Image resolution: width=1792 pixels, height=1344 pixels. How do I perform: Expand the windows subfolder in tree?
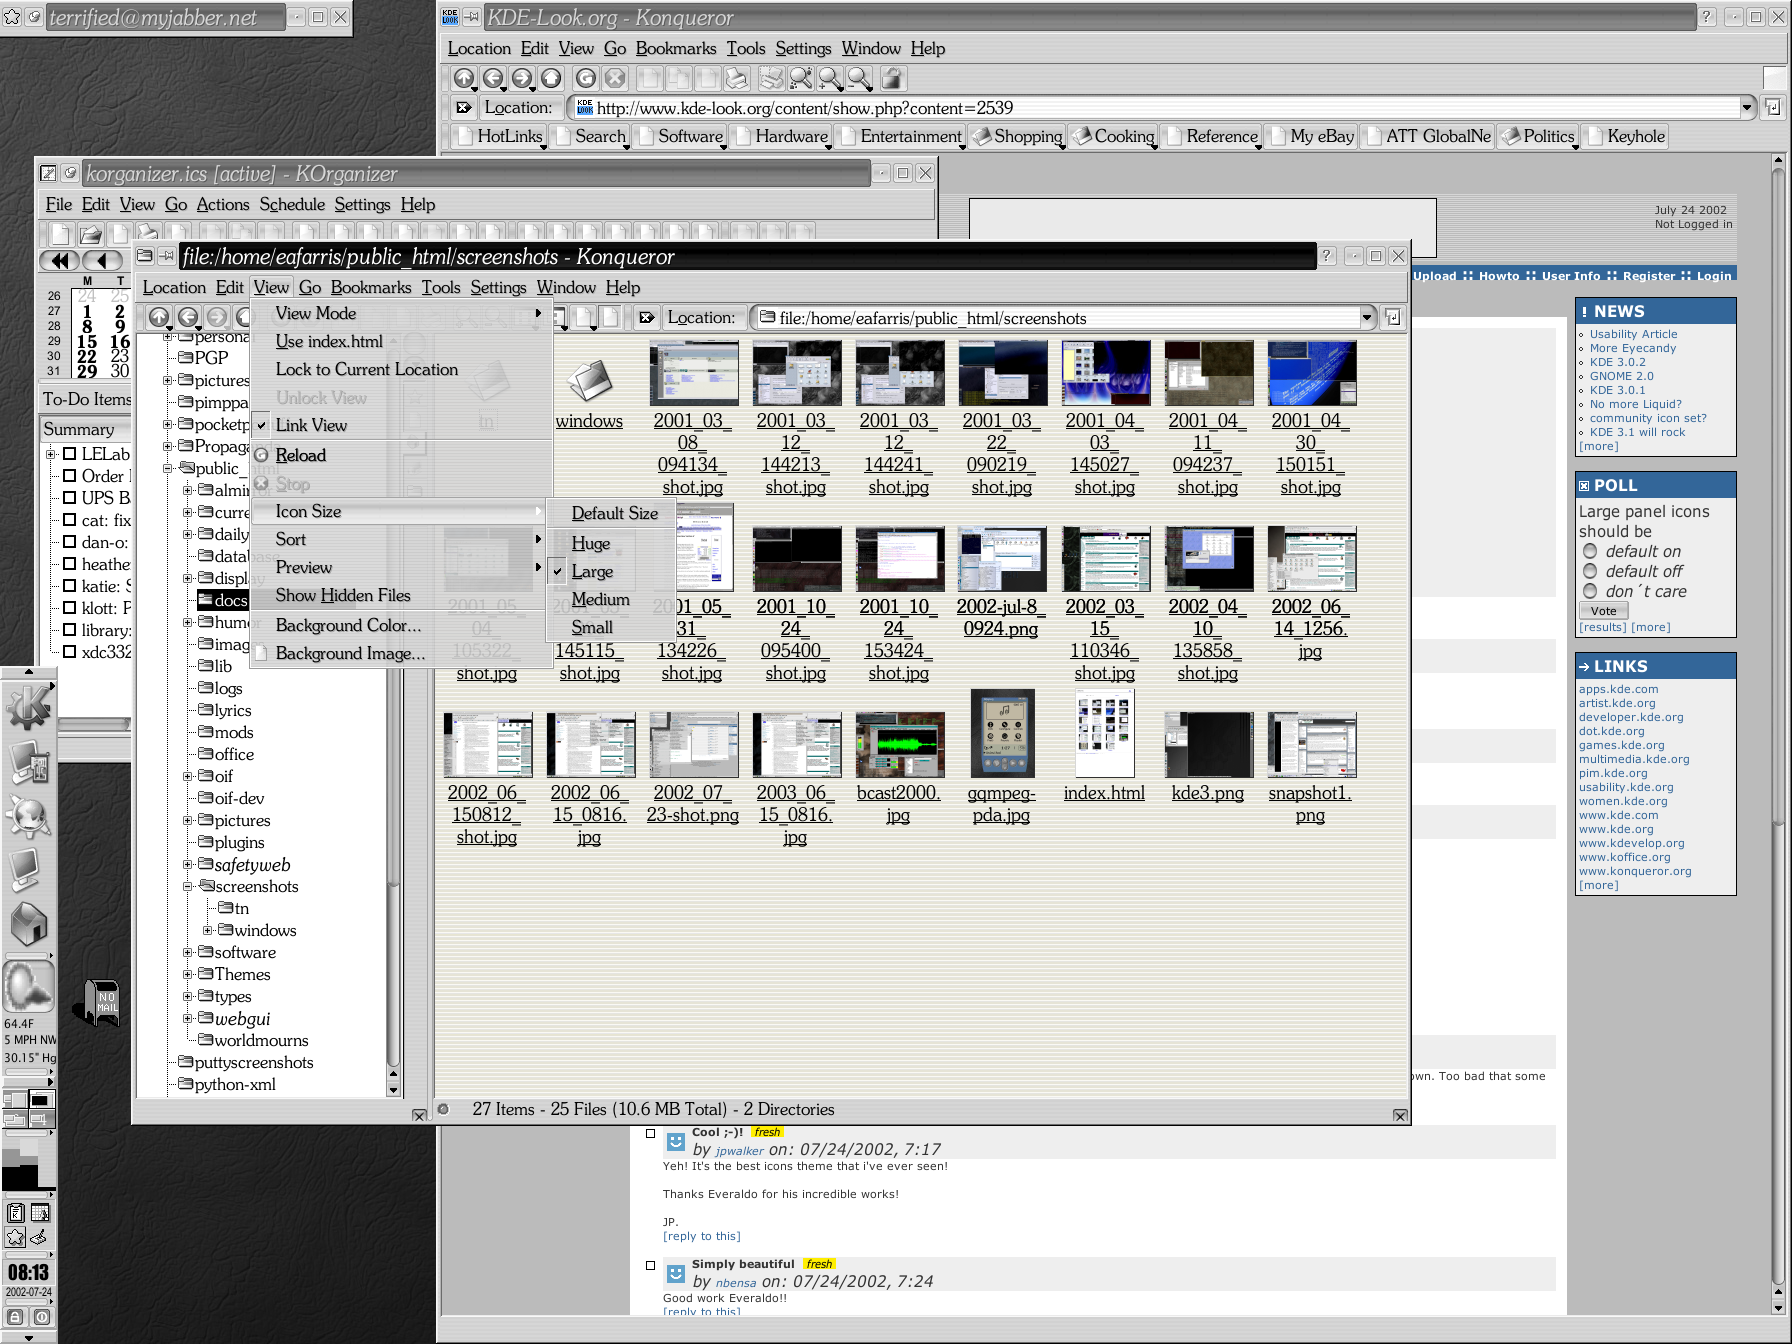(207, 931)
